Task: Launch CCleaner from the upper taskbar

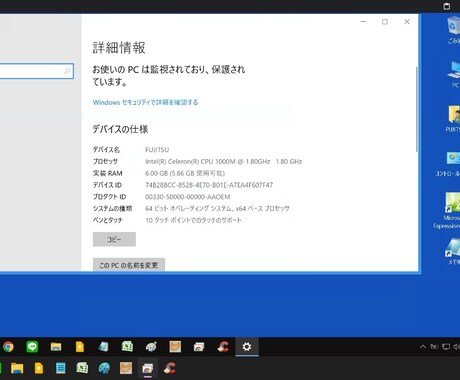Action: click(223, 347)
